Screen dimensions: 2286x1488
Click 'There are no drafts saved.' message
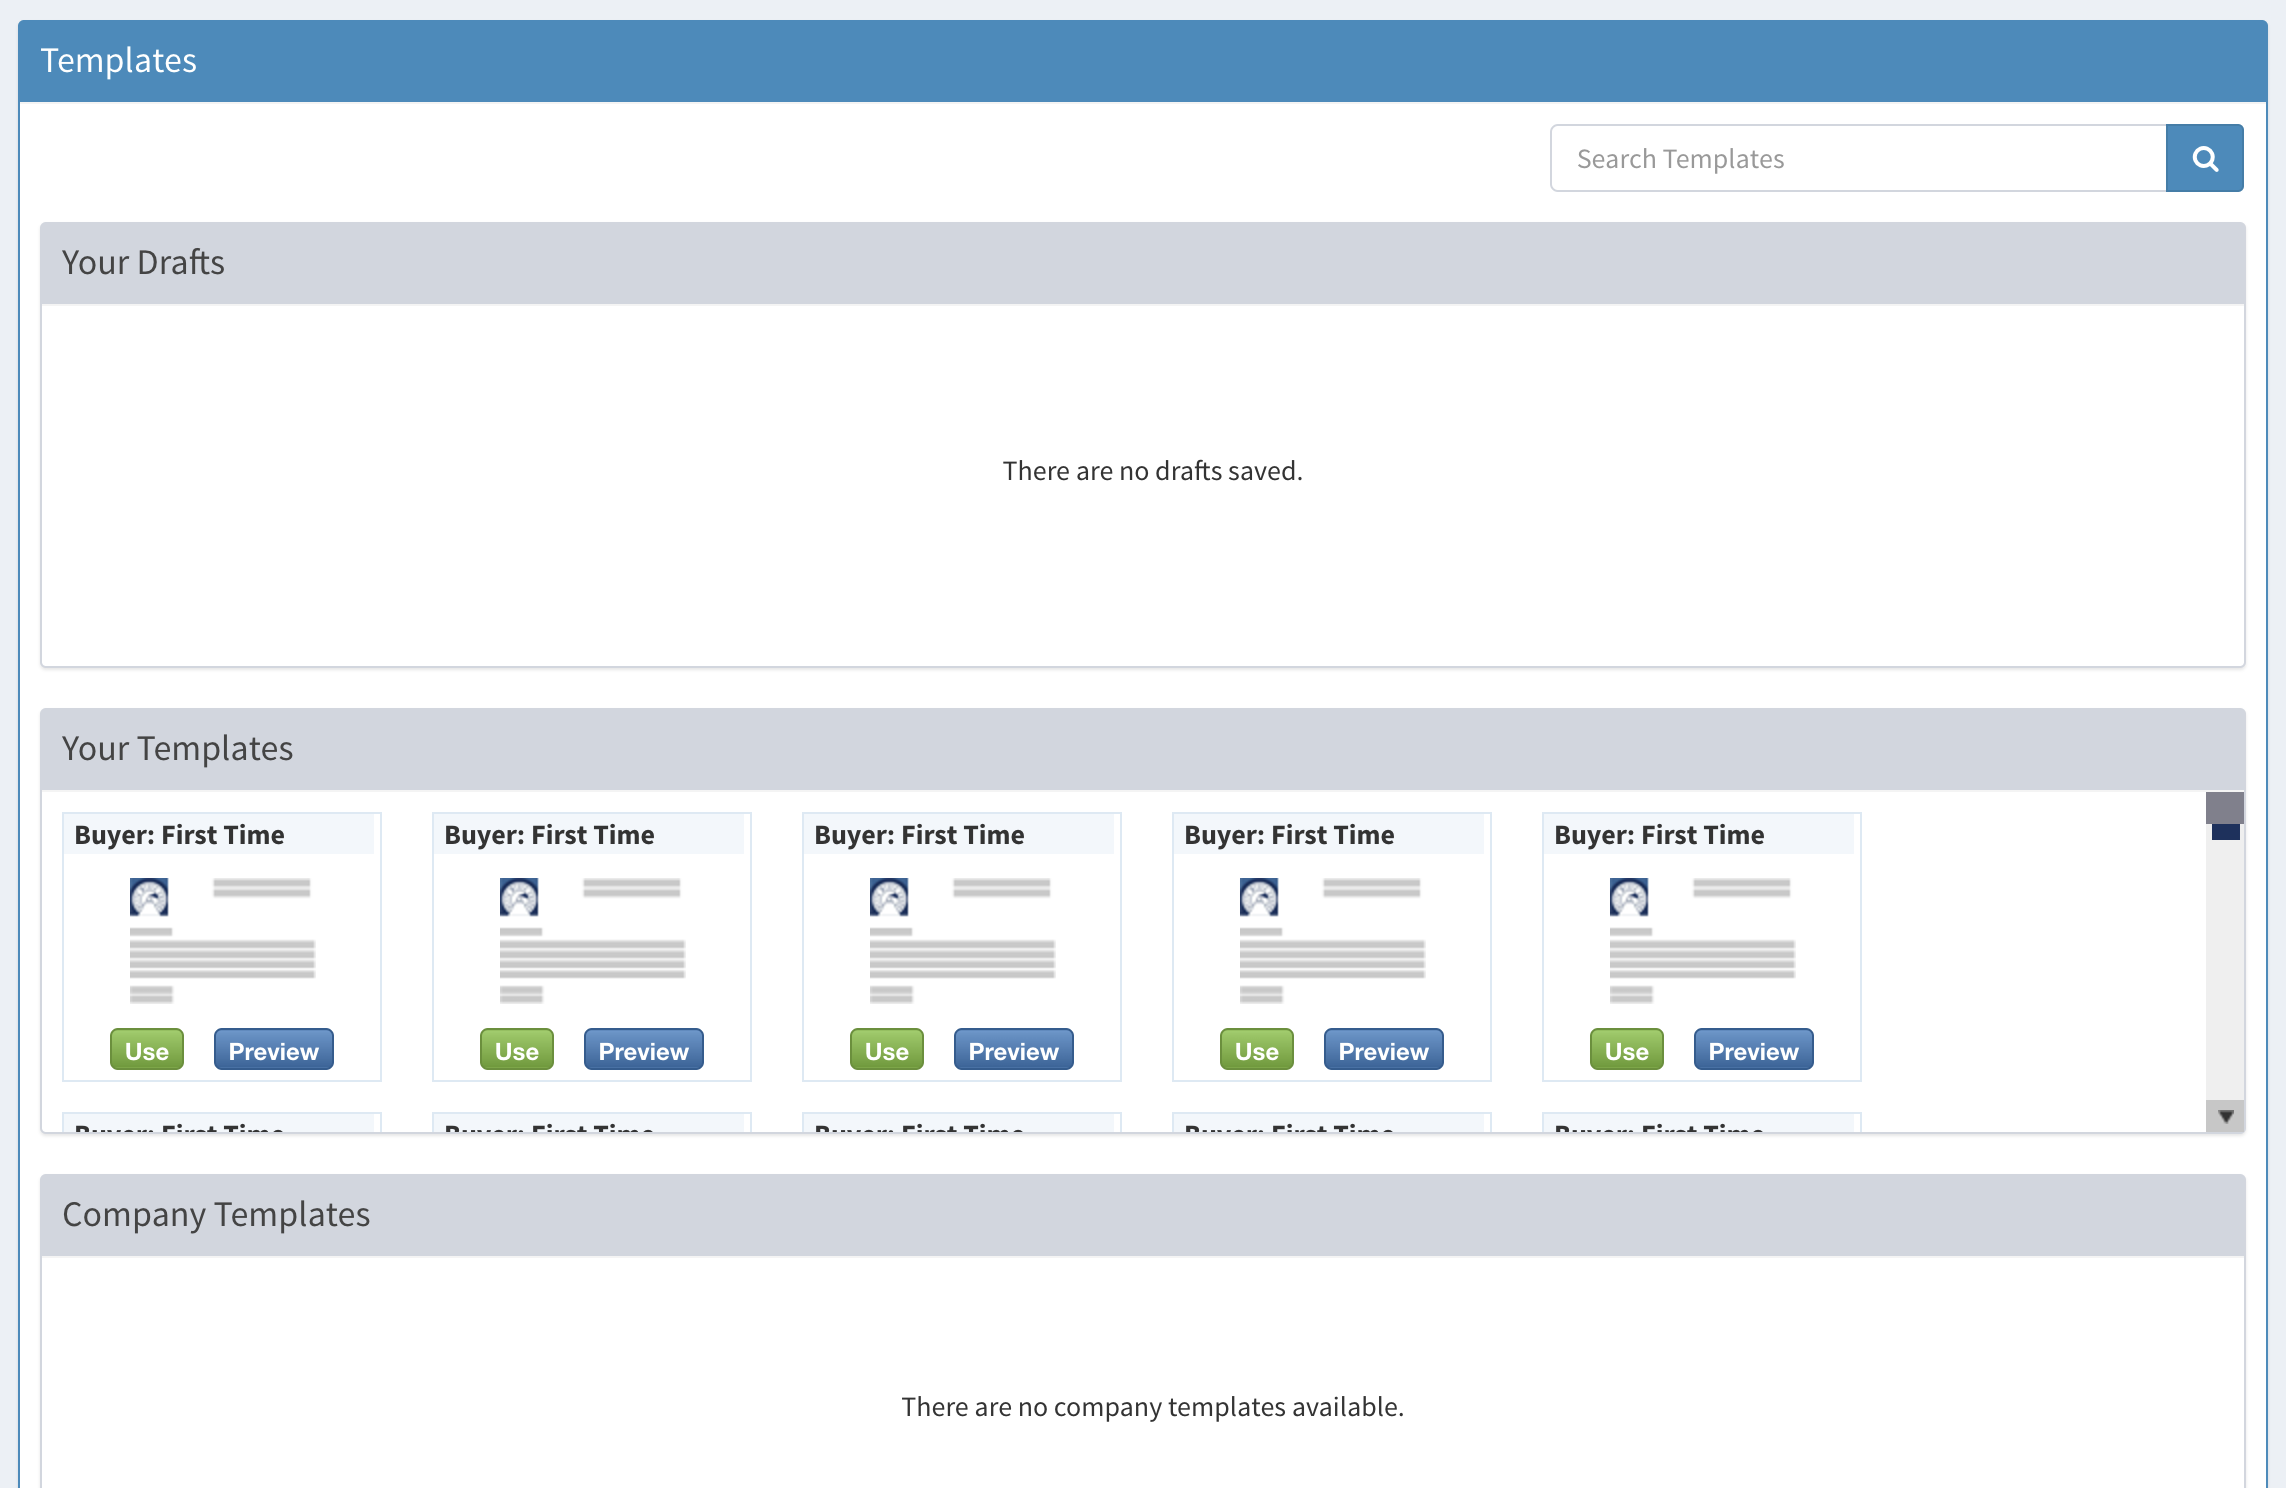tap(1152, 471)
